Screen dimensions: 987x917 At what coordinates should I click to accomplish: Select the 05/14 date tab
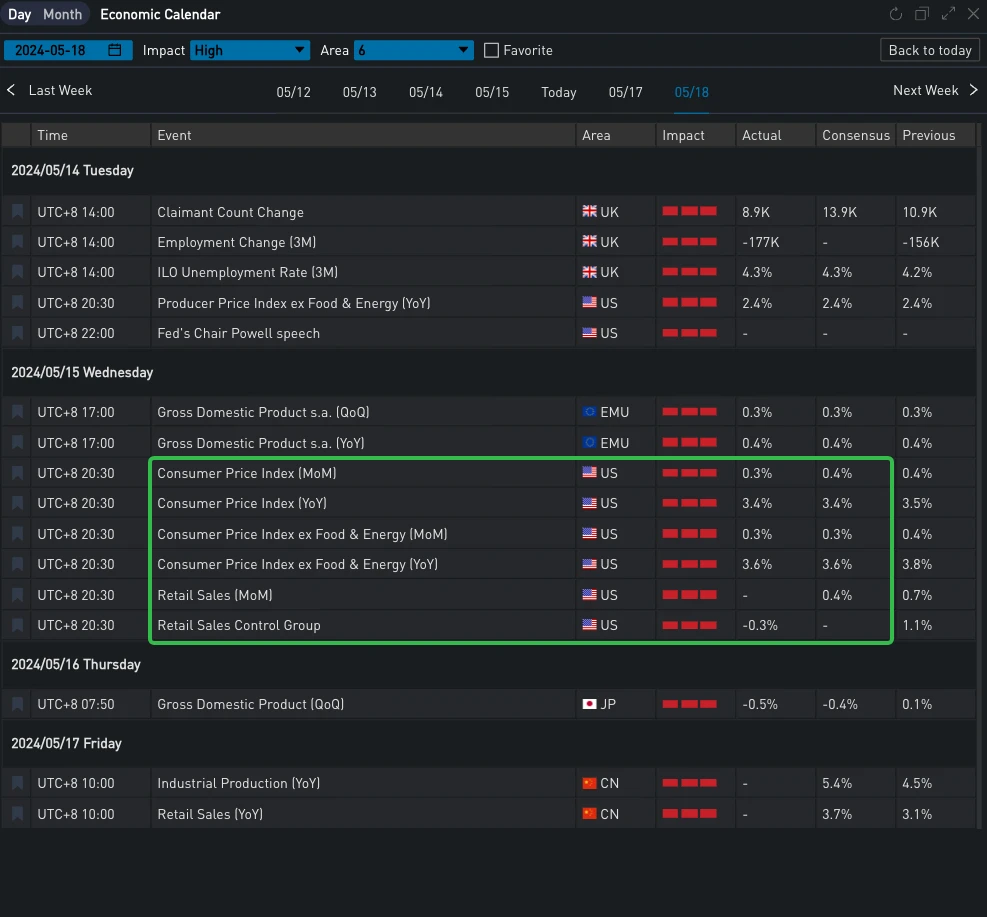pyautogui.click(x=425, y=92)
